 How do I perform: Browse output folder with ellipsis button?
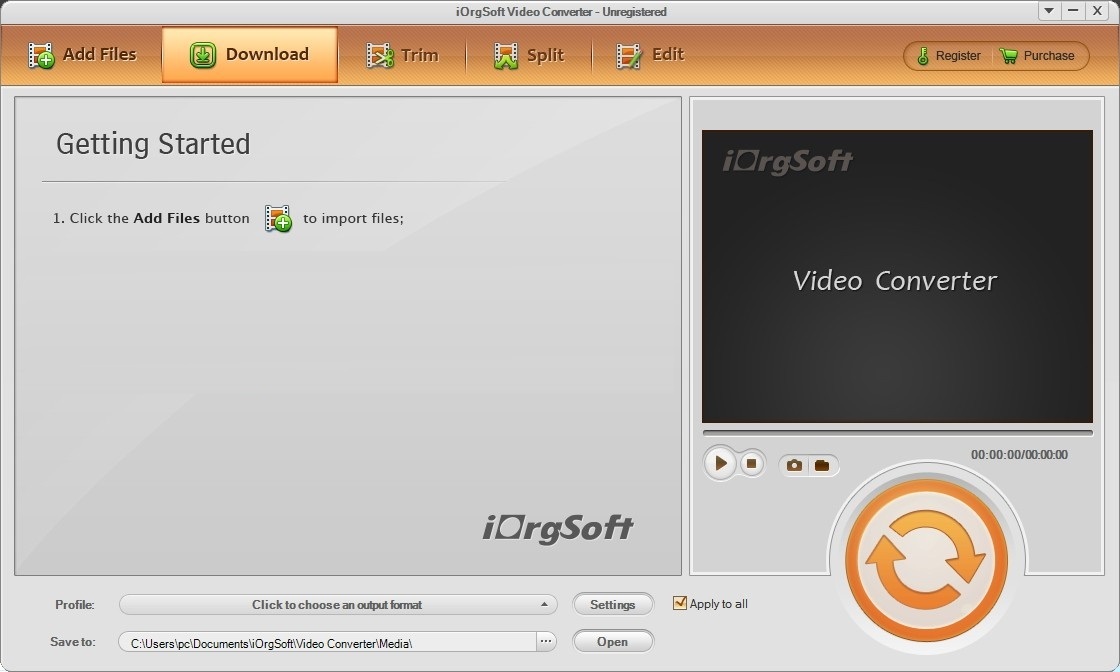pos(546,642)
